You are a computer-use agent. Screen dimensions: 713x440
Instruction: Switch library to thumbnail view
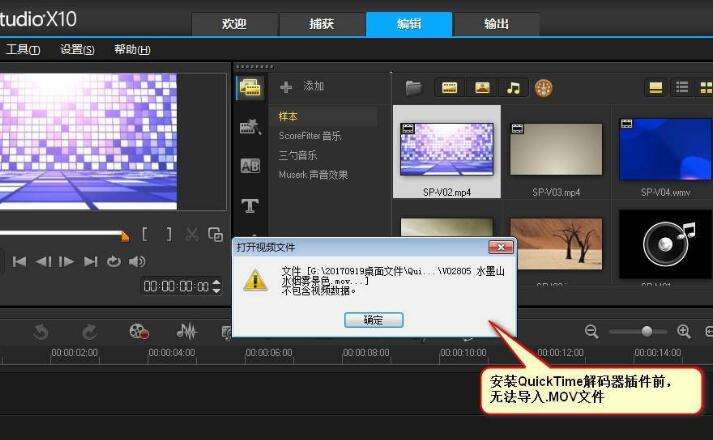pos(706,87)
